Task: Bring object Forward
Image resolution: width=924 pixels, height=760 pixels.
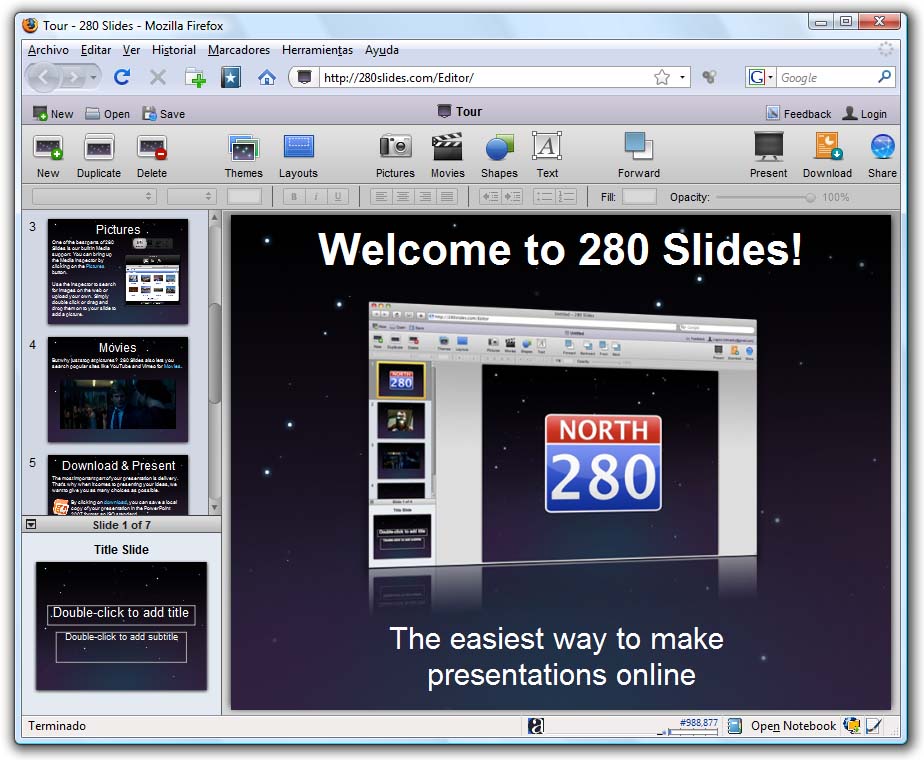Action: tap(639, 156)
